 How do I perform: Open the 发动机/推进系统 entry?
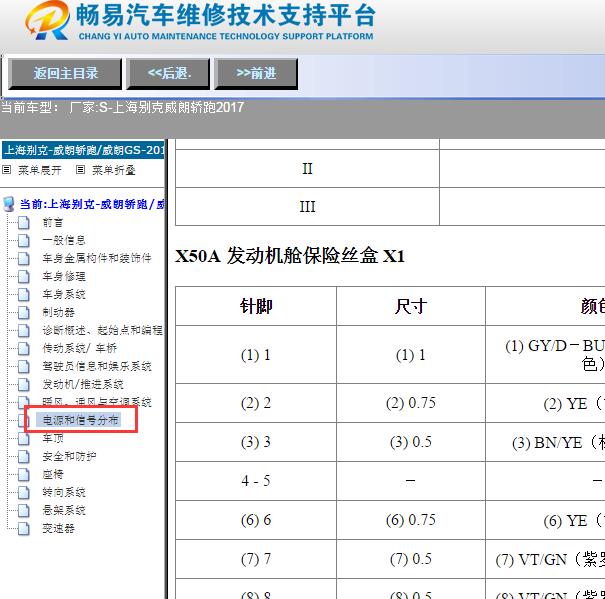[83, 384]
